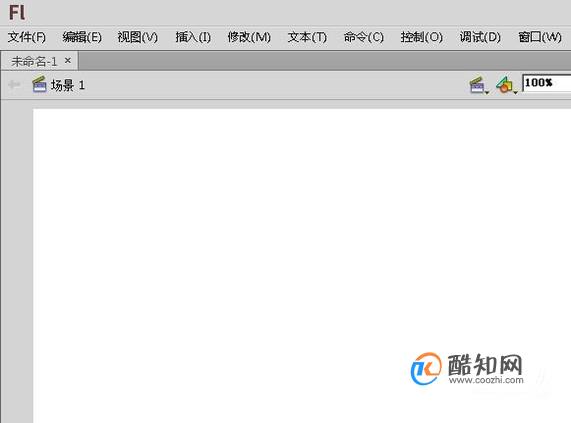
Task: Open the 调试(D) menu
Action: pyautogui.click(x=480, y=37)
